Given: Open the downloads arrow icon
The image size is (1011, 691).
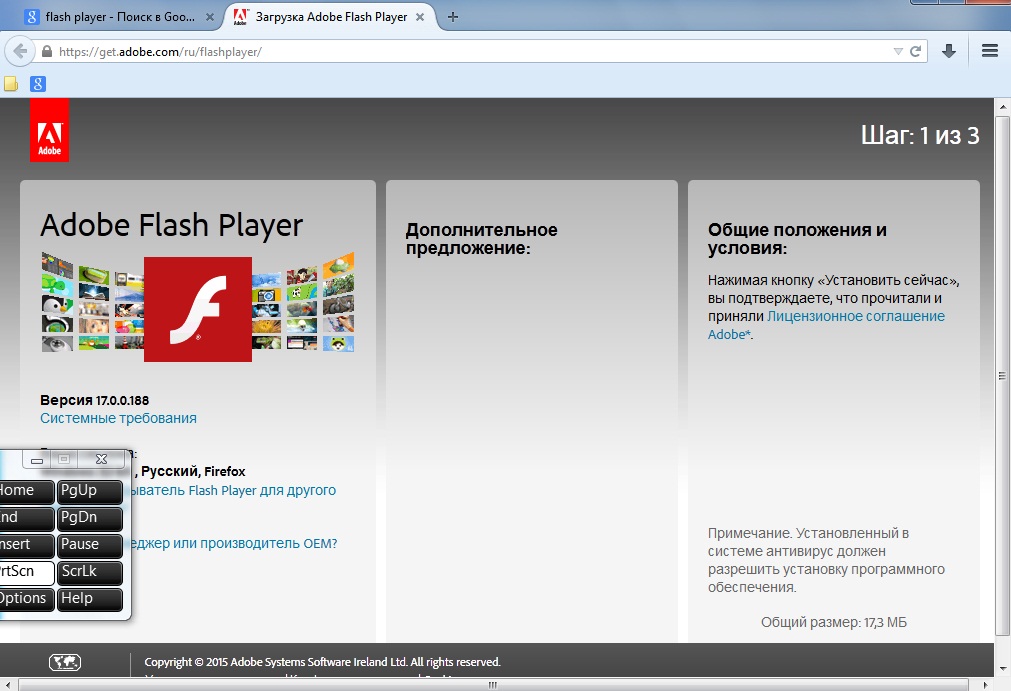Looking at the screenshot, I should (948, 52).
